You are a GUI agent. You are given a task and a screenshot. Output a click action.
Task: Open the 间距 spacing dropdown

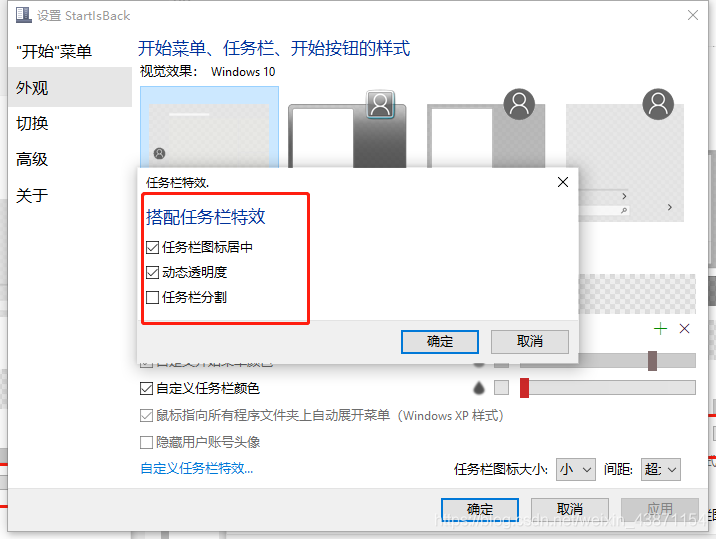661,469
